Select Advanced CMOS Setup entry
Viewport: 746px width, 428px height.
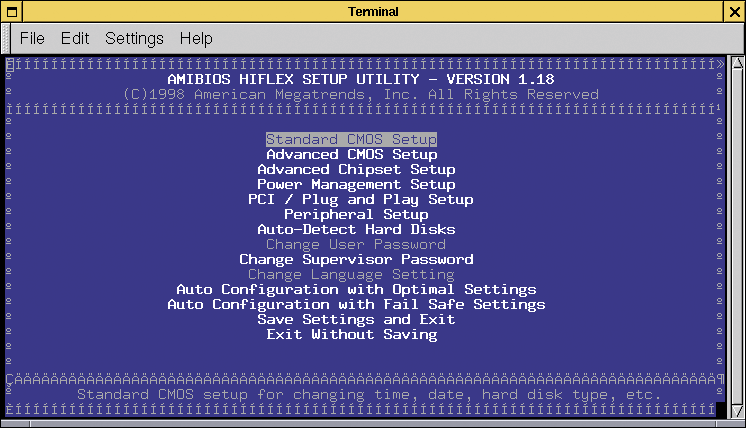click(352, 155)
